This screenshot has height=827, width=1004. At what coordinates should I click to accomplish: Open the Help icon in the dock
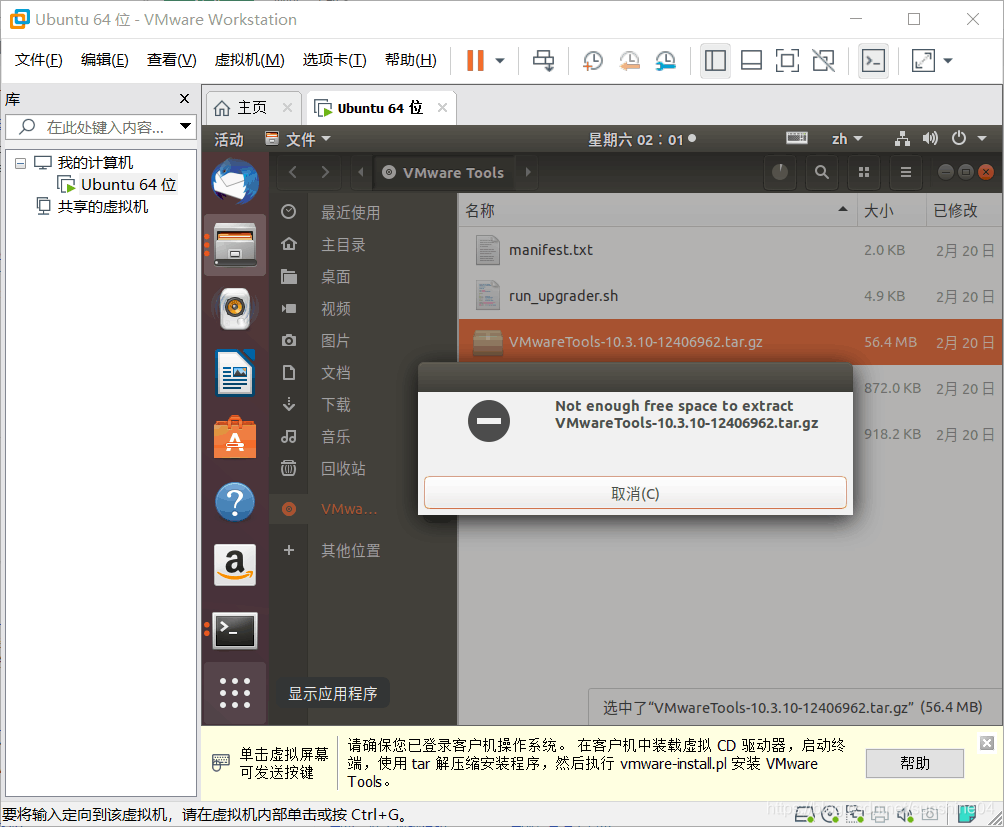[235, 502]
